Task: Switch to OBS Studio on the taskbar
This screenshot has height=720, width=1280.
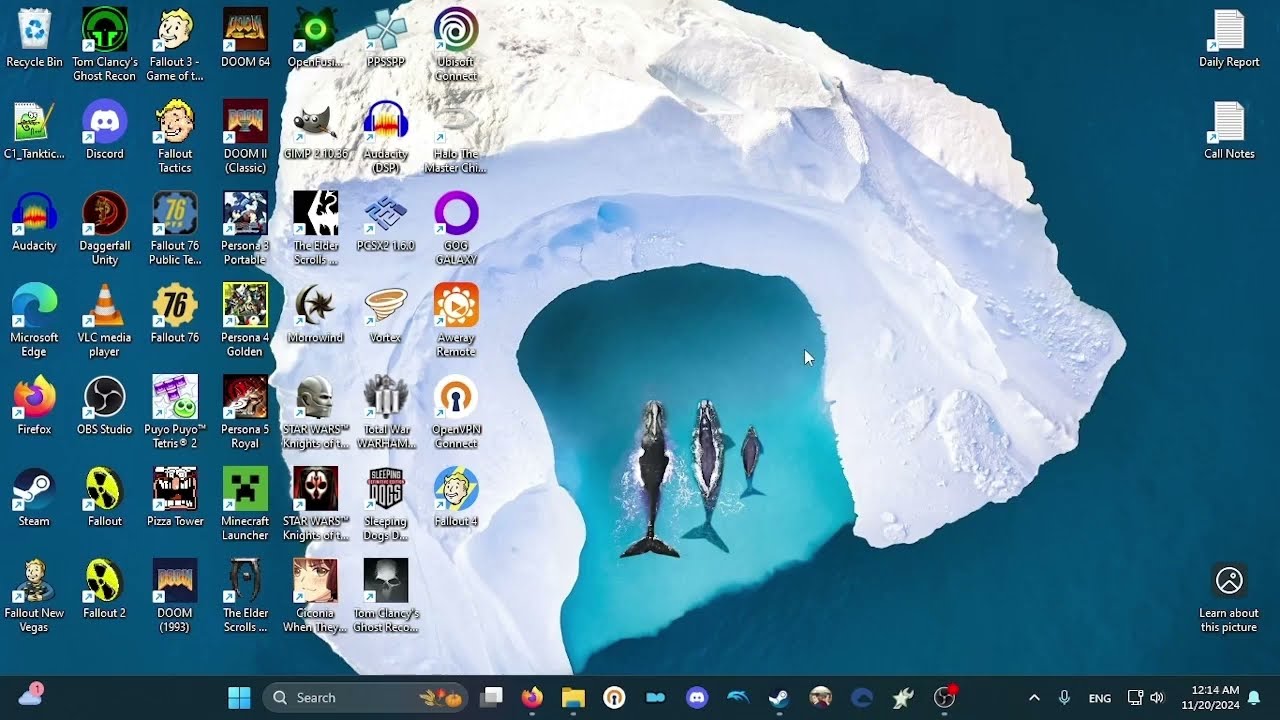Action: click(x=944, y=698)
